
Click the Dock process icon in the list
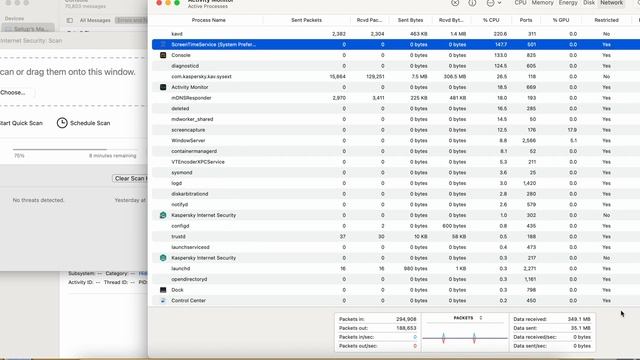pos(163,290)
